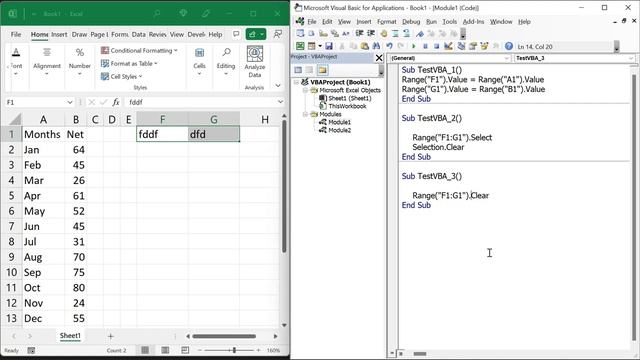Switch to Page Layout view in status bar
This screenshot has height=360, width=640.
tap(165, 350)
